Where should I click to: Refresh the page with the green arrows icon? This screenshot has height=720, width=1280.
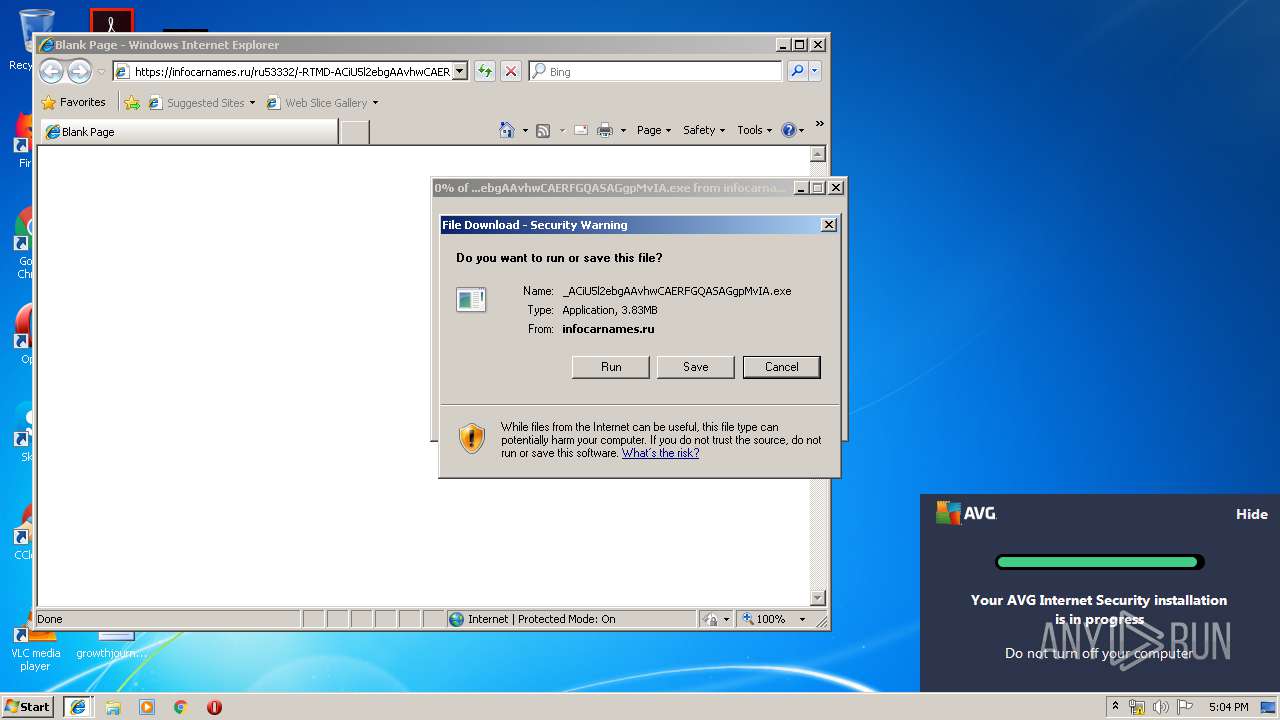click(485, 71)
